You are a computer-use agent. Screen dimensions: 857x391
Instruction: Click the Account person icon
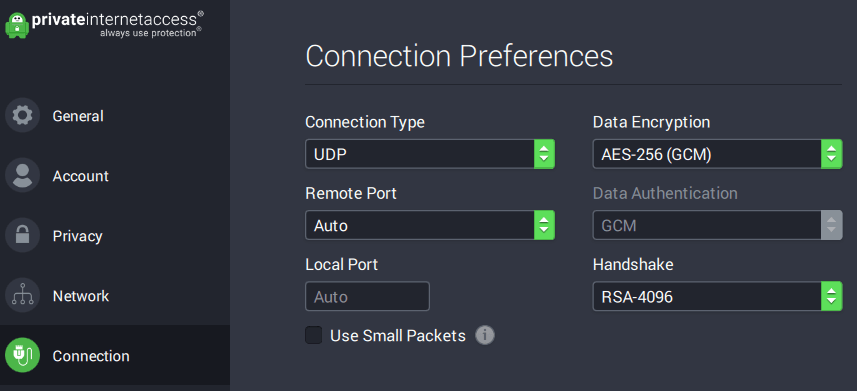(x=22, y=176)
